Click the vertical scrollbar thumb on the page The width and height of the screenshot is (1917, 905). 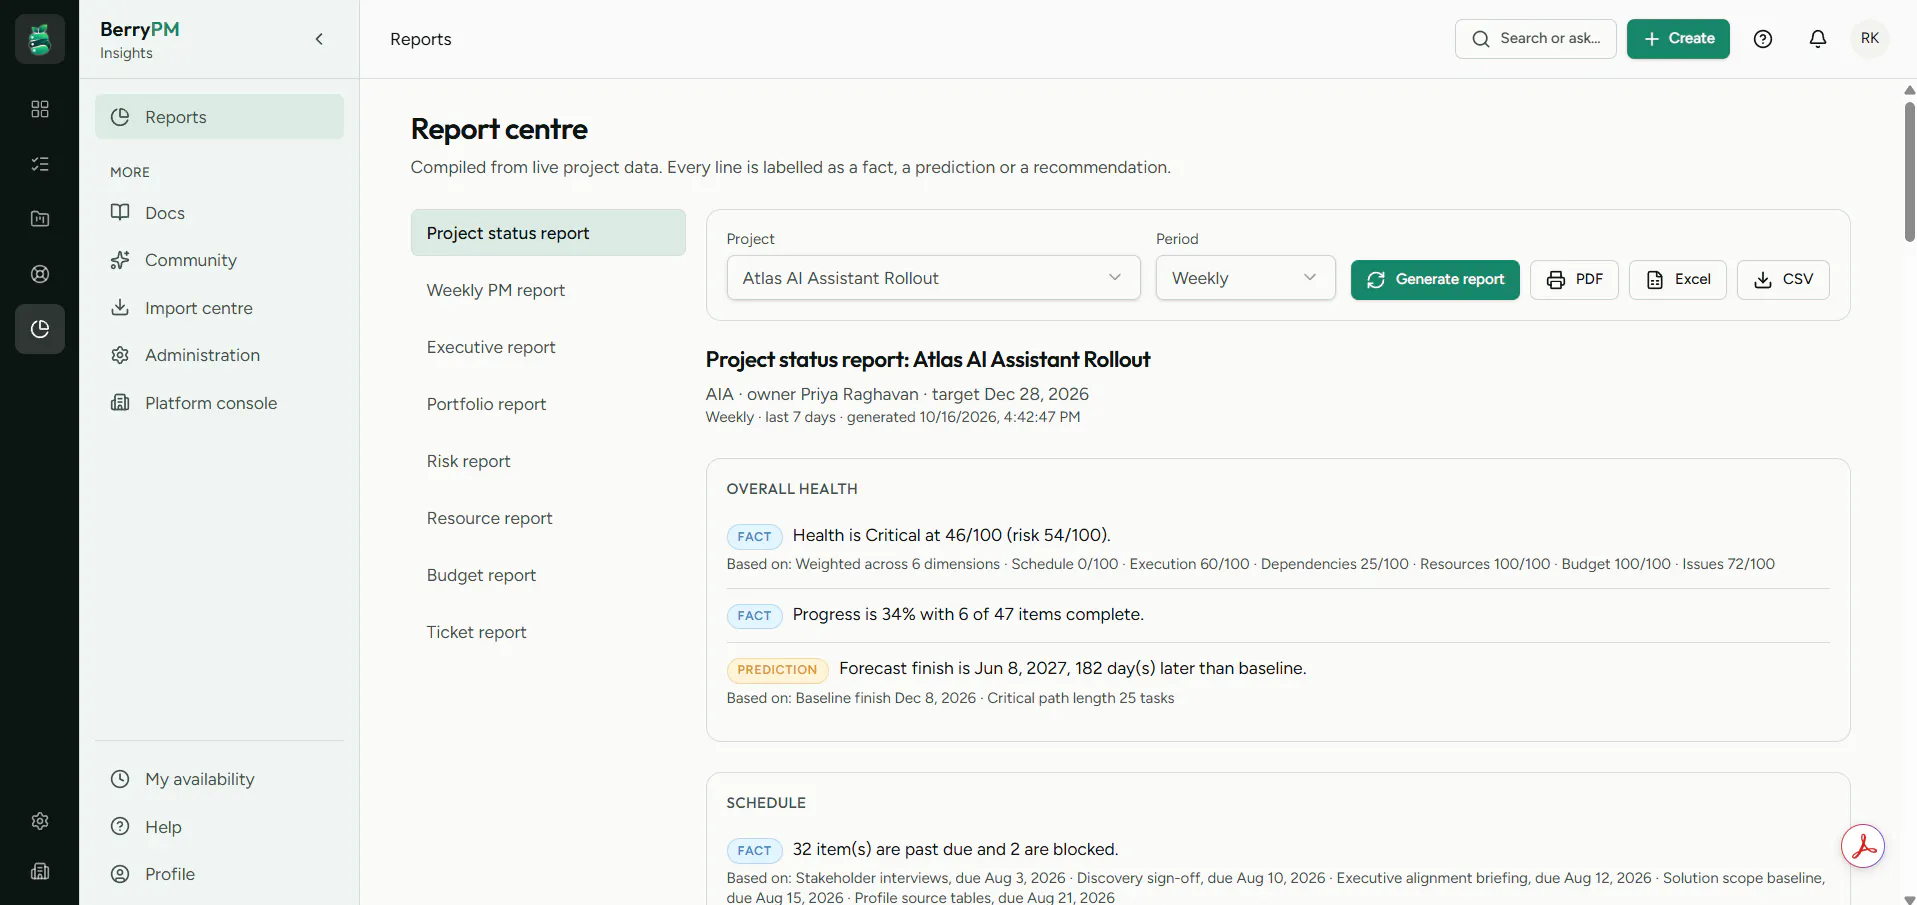(1909, 171)
